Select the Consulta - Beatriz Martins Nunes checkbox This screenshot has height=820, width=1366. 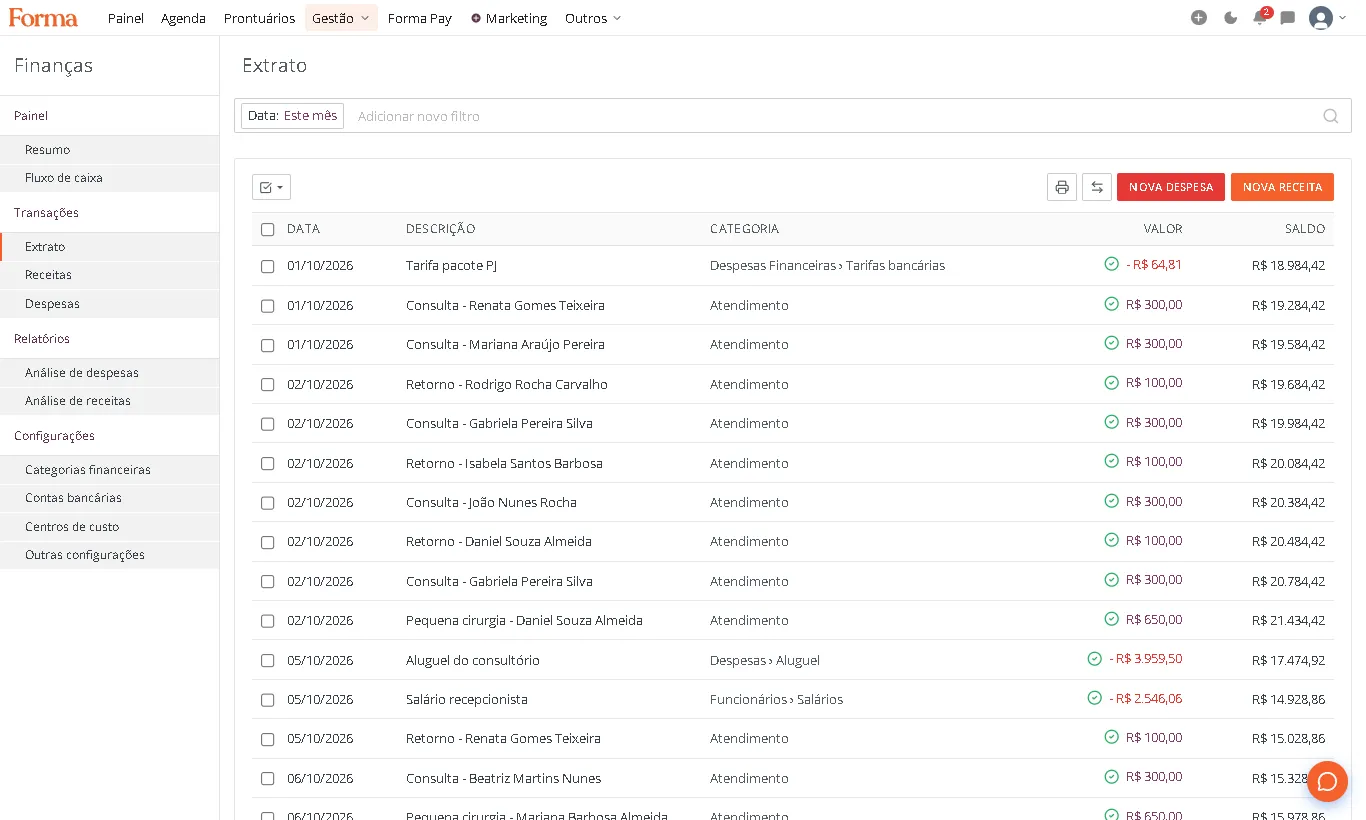[x=267, y=779]
